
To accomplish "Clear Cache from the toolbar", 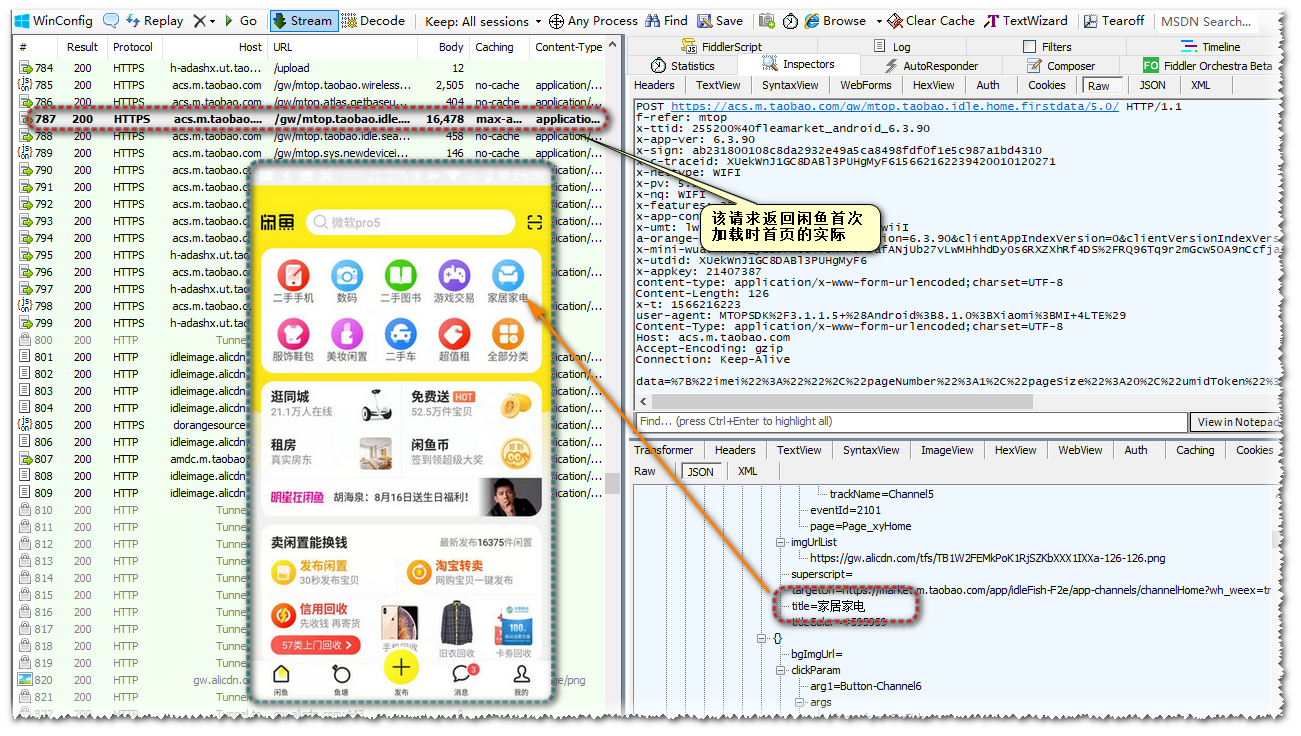I will click(929, 20).
